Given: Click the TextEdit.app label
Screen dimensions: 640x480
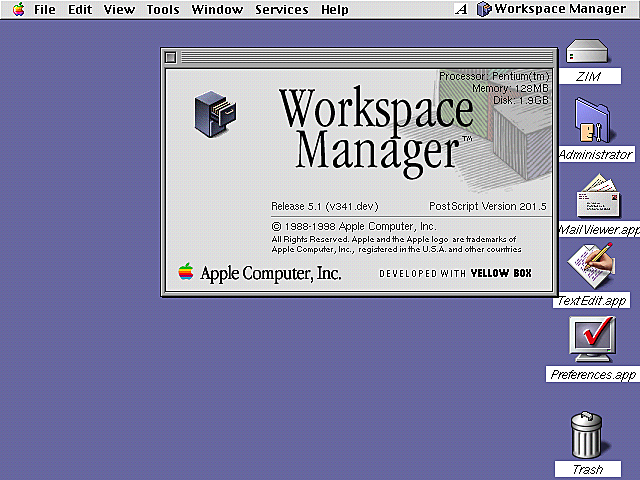Looking at the screenshot, I should (x=591, y=300).
